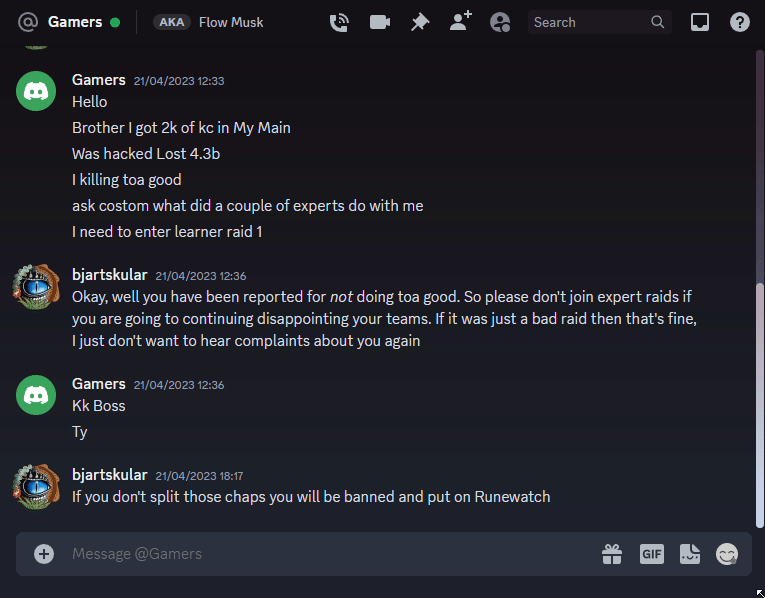Click the plus attachment button

click(x=44, y=554)
